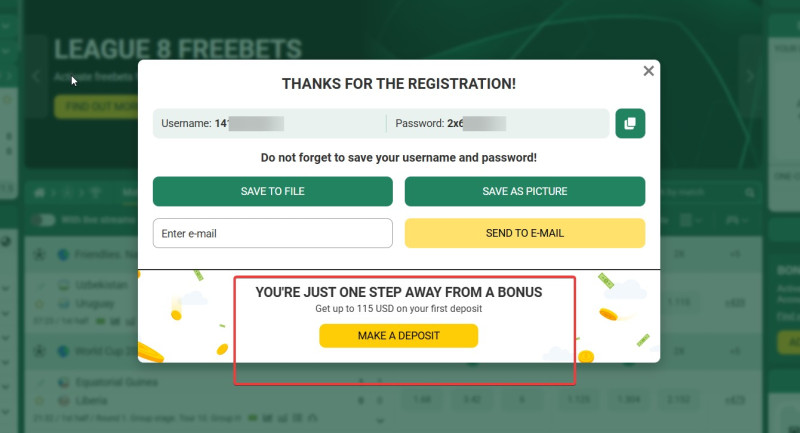Click the Send to E-mail button
Image resolution: width=800 pixels, height=433 pixels.
tap(524, 233)
